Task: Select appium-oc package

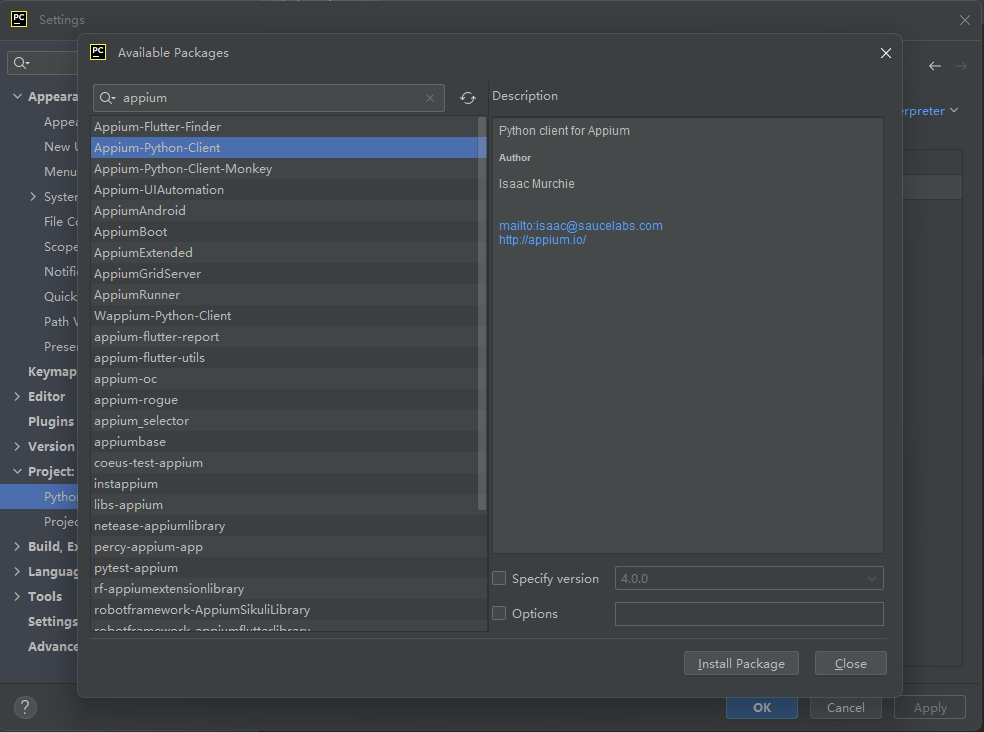Action: tap(284, 379)
